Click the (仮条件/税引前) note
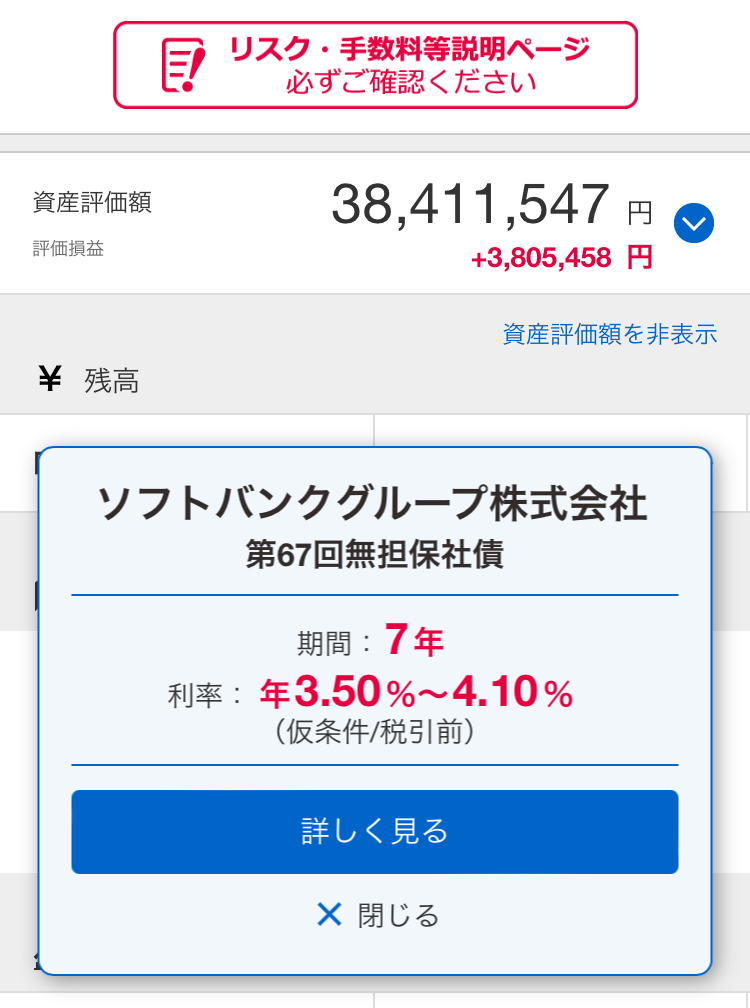Screen dimensions: 750x1008 point(373,733)
